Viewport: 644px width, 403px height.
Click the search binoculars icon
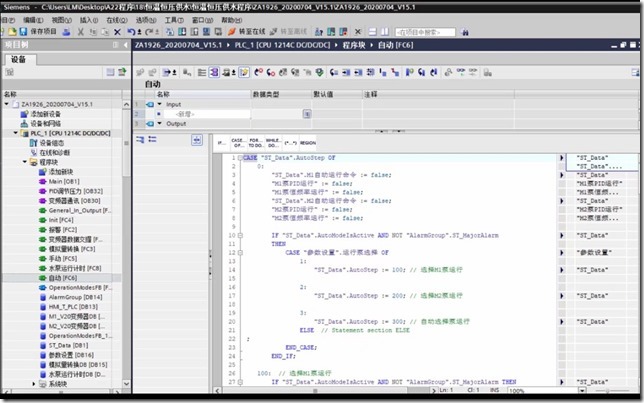465,32
